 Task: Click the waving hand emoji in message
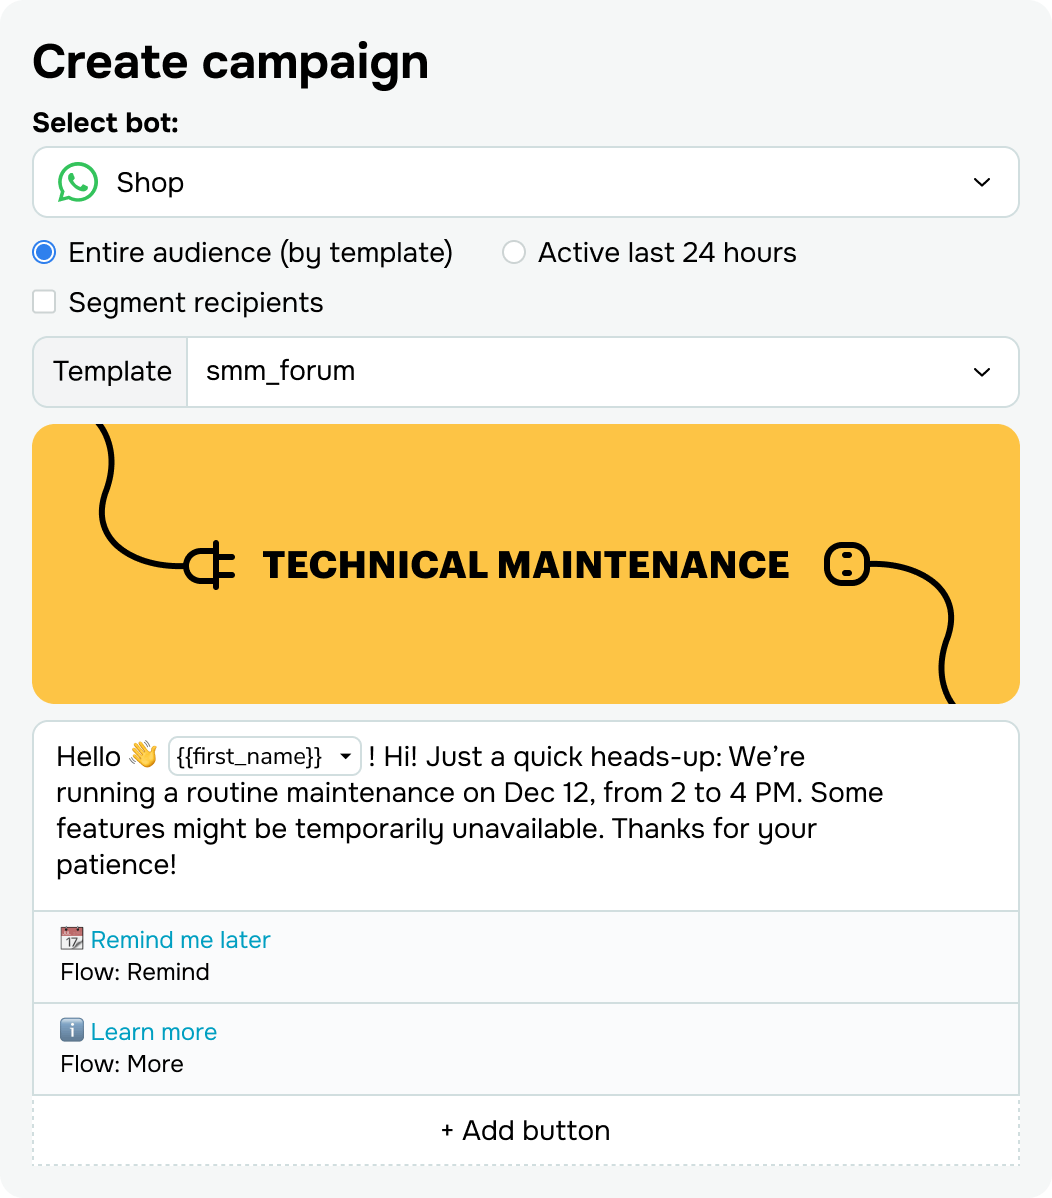click(x=142, y=756)
